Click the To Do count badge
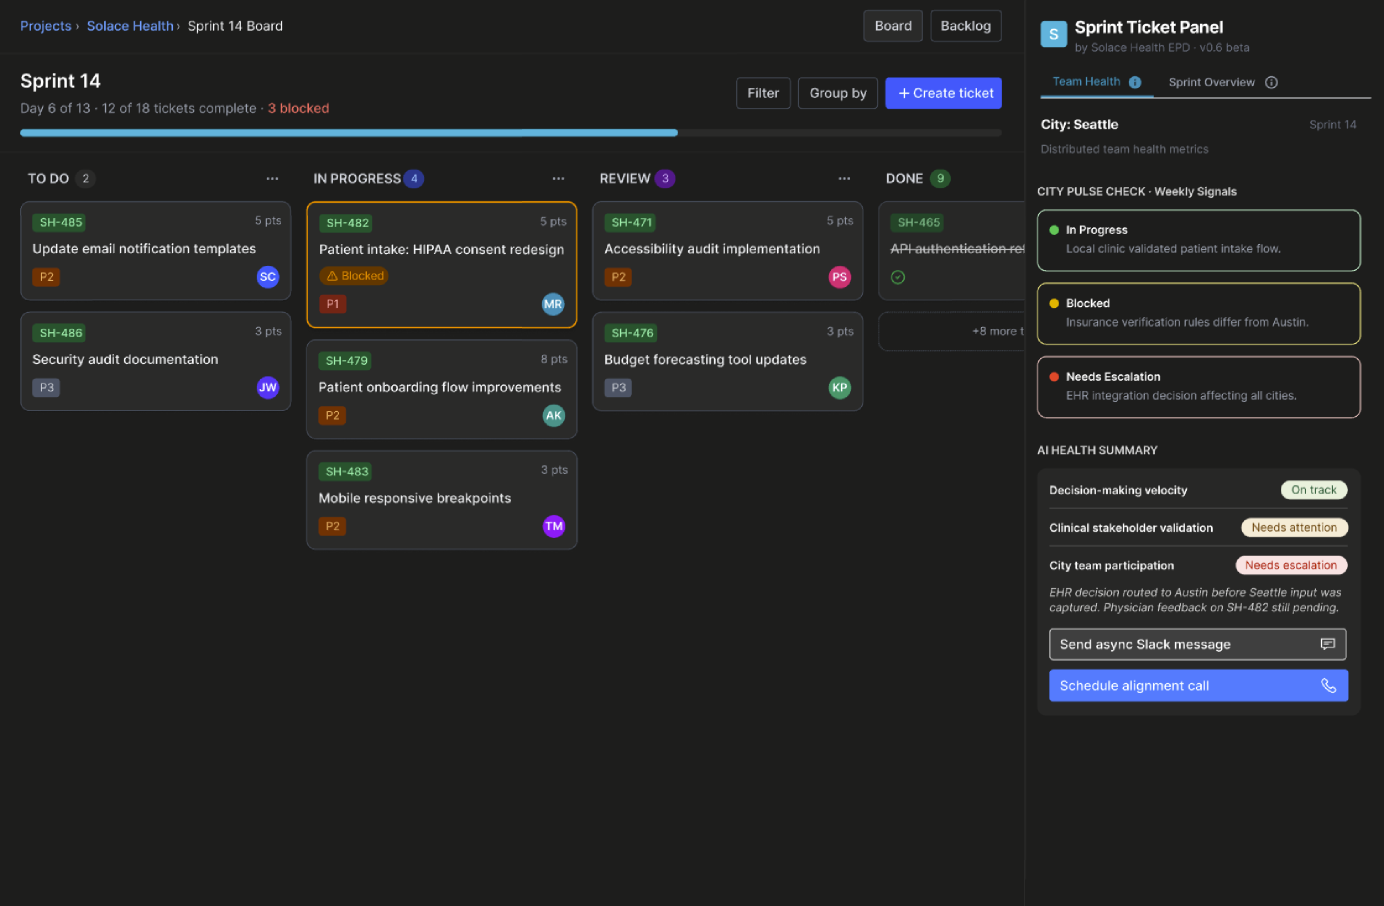The width and height of the screenshot is (1384, 906). point(86,179)
